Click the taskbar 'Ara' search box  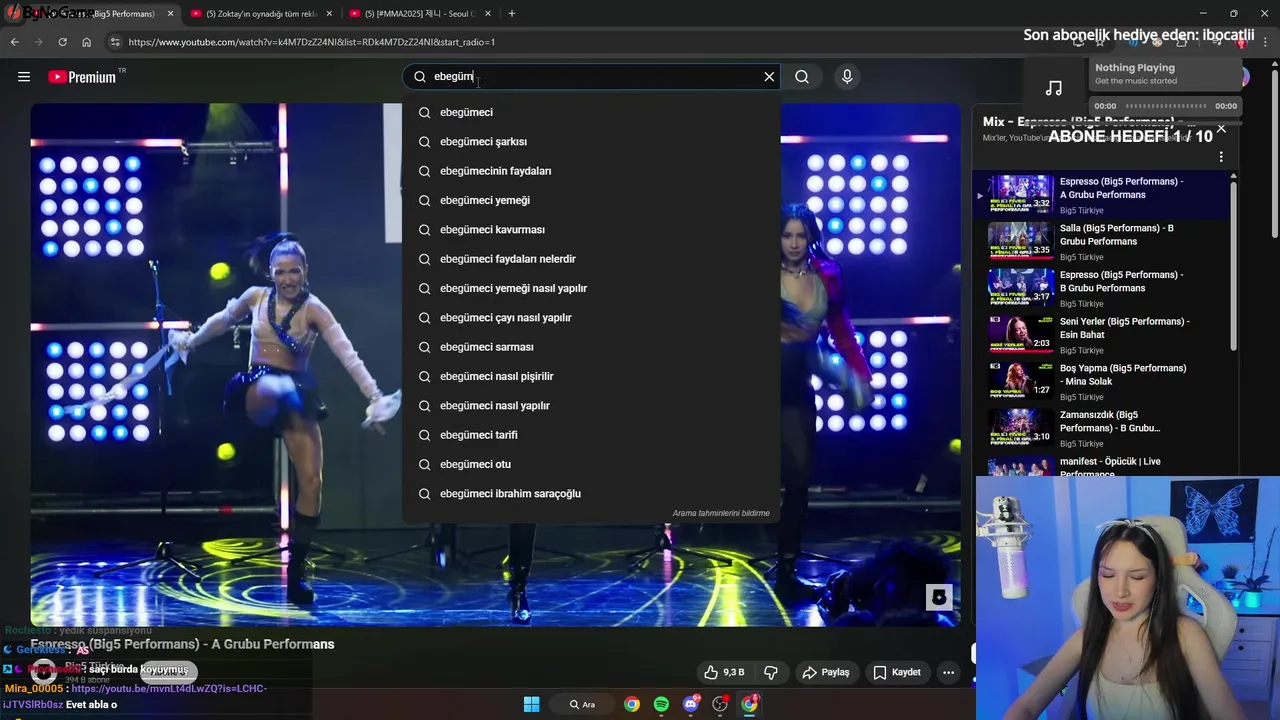(x=582, y=704)
